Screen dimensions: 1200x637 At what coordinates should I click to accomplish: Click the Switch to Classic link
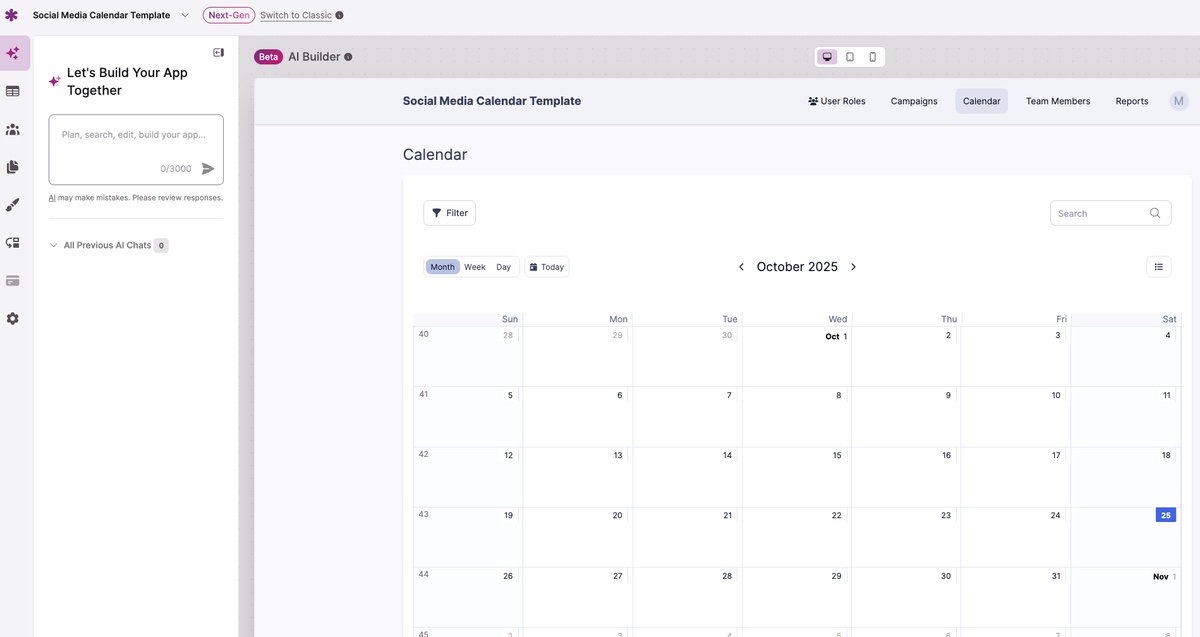[x=295, y=15]
